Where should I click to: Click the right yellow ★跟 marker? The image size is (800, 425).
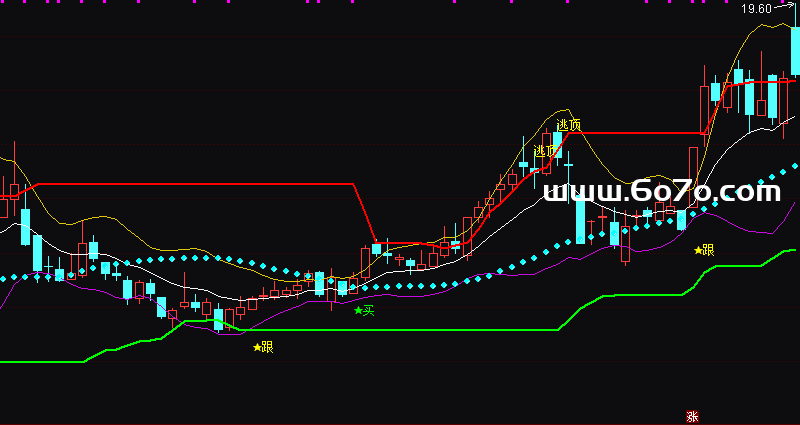coord(705,250)
